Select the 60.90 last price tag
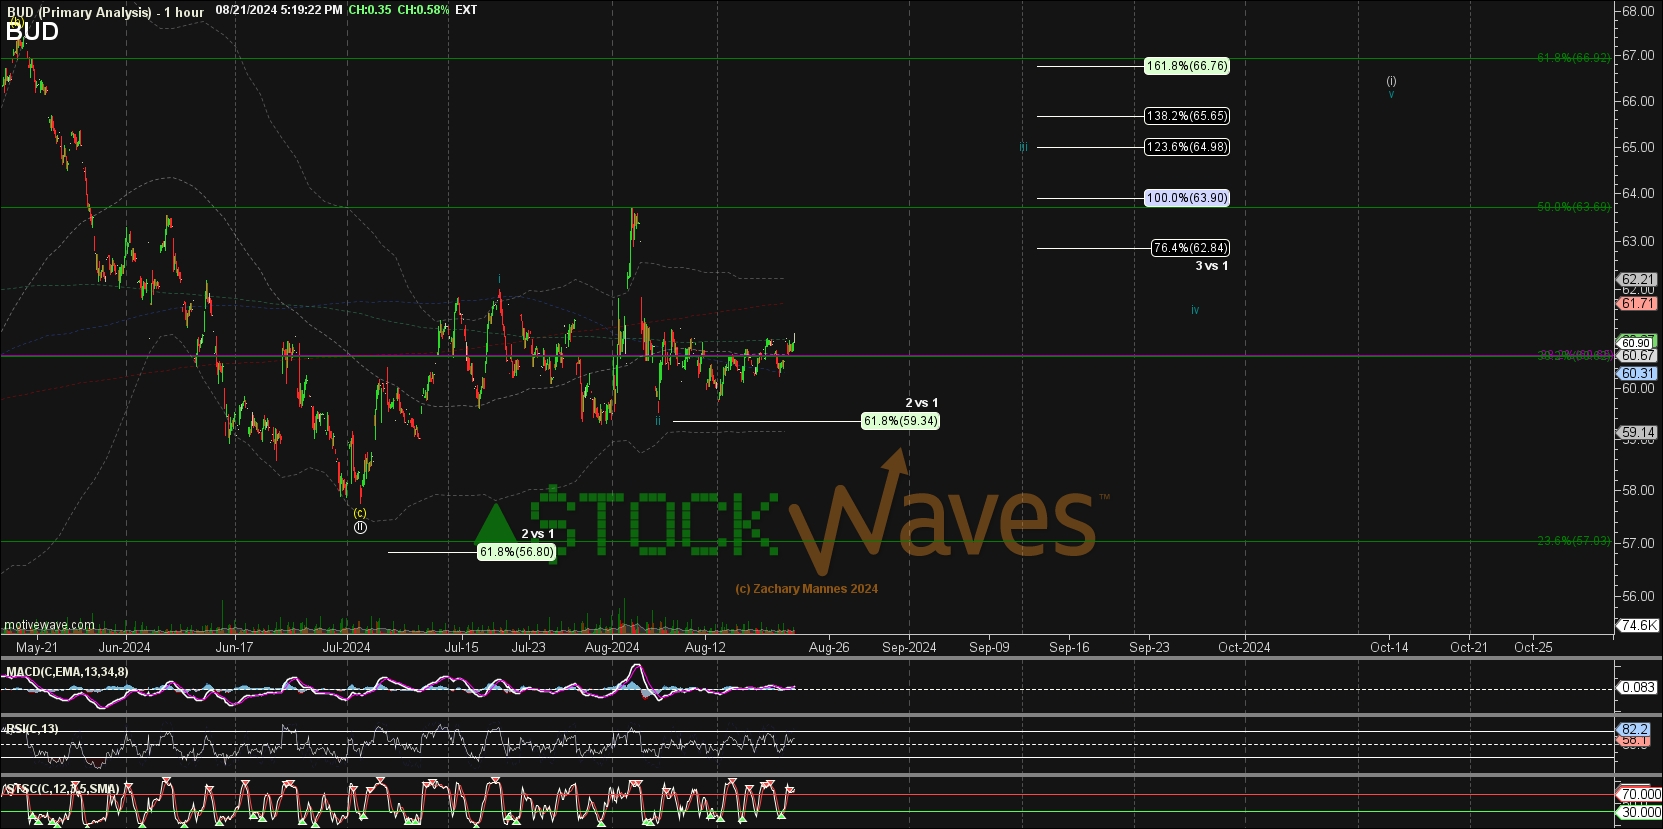Image resolution: width=1663 pixels, height=829 pixels. (1636, 343)
